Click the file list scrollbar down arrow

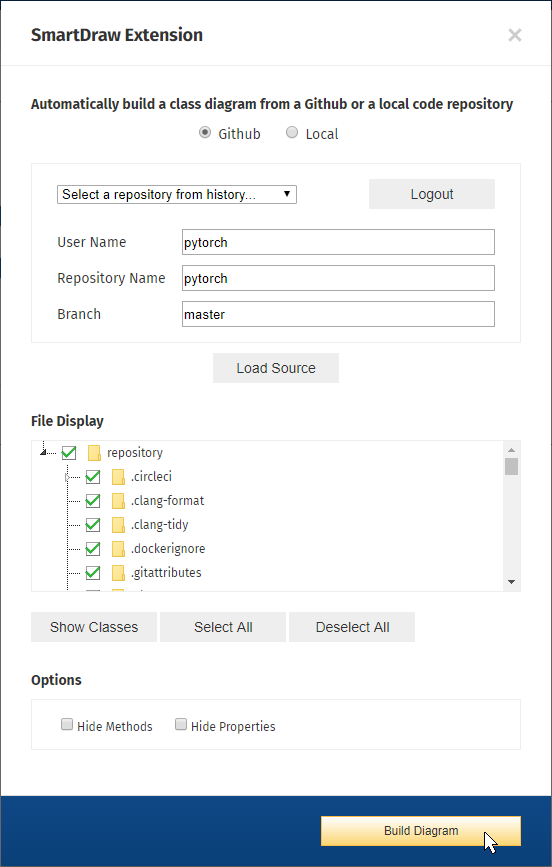pyautogui.click(x=511, y=582)
